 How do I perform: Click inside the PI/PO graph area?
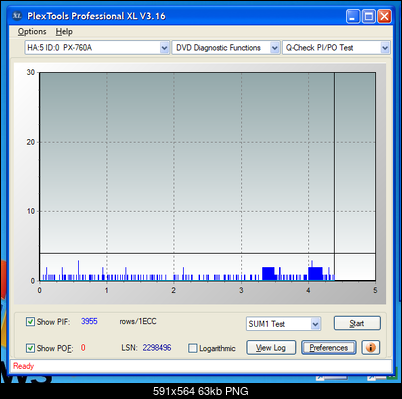[207, 176]
